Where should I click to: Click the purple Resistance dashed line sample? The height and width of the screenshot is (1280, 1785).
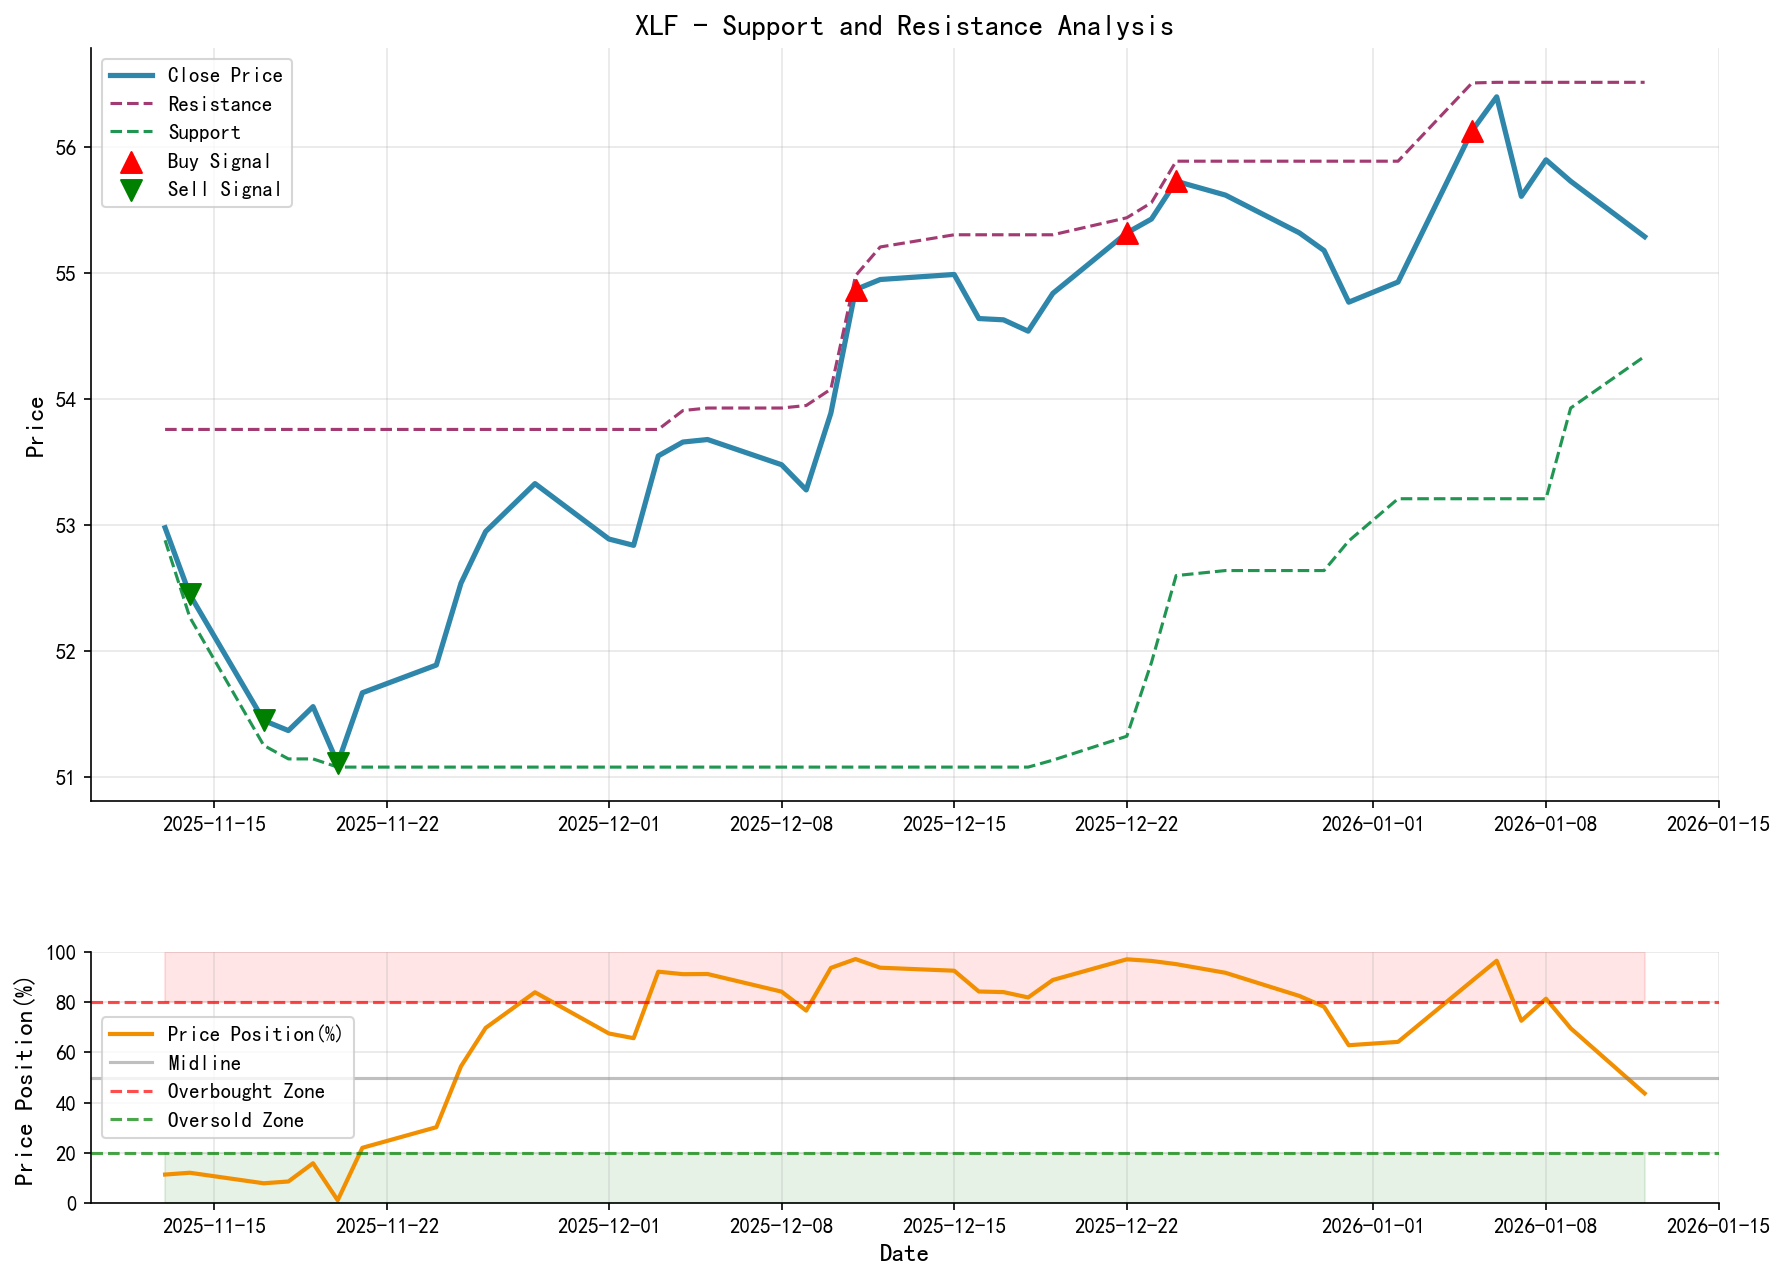(x=130, y=104)
